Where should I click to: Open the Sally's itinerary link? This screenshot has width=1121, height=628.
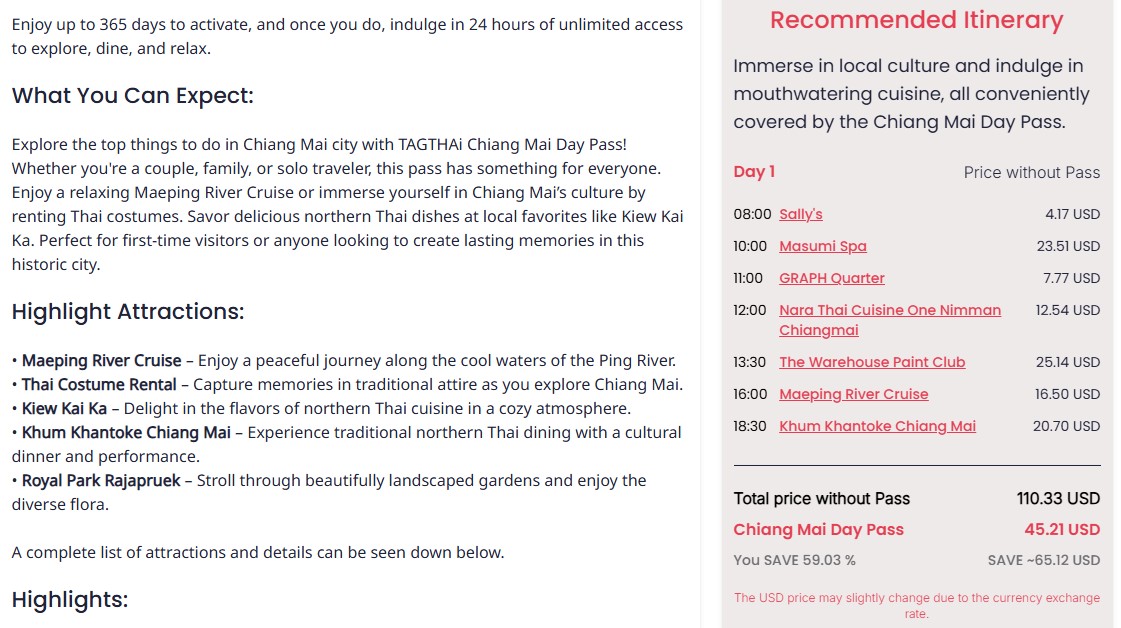point(801,214)
